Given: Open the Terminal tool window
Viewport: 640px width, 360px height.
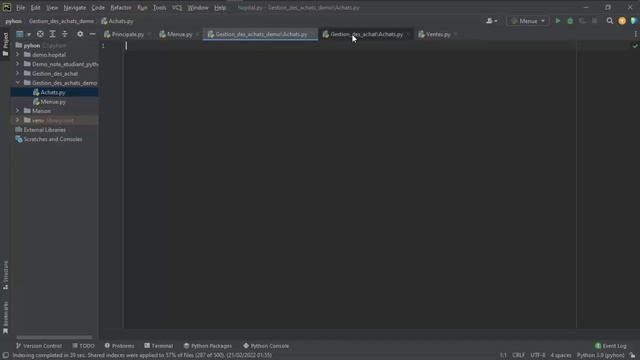Looking at the screenshot, I should pyautogui.click(x=158, y=346).
